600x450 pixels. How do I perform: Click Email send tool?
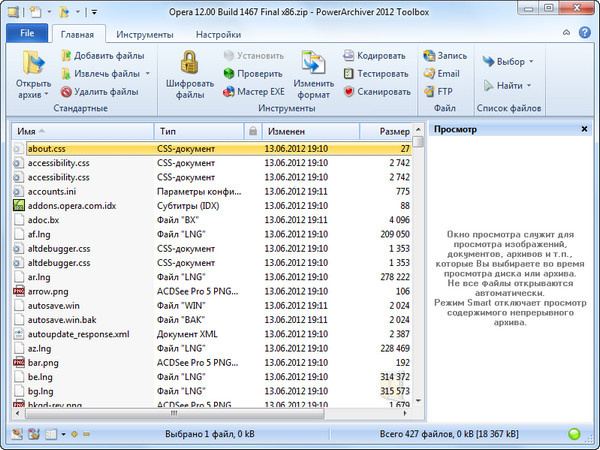tap(441, 73)
